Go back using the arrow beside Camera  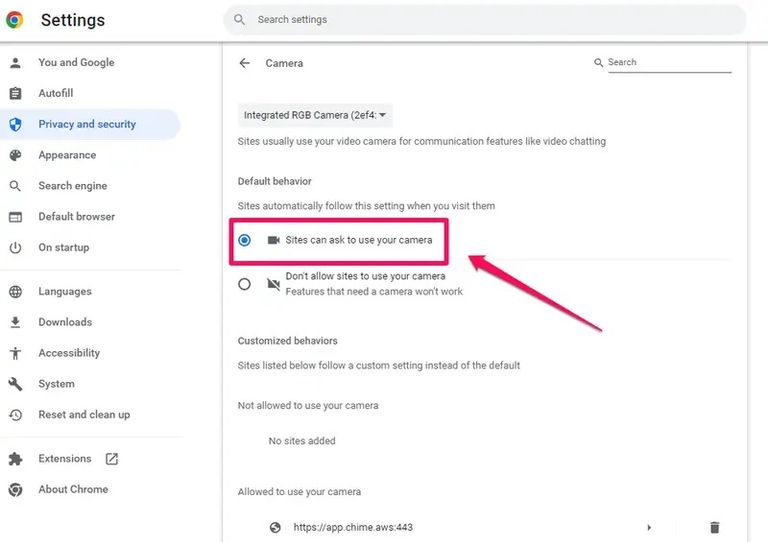244,63
